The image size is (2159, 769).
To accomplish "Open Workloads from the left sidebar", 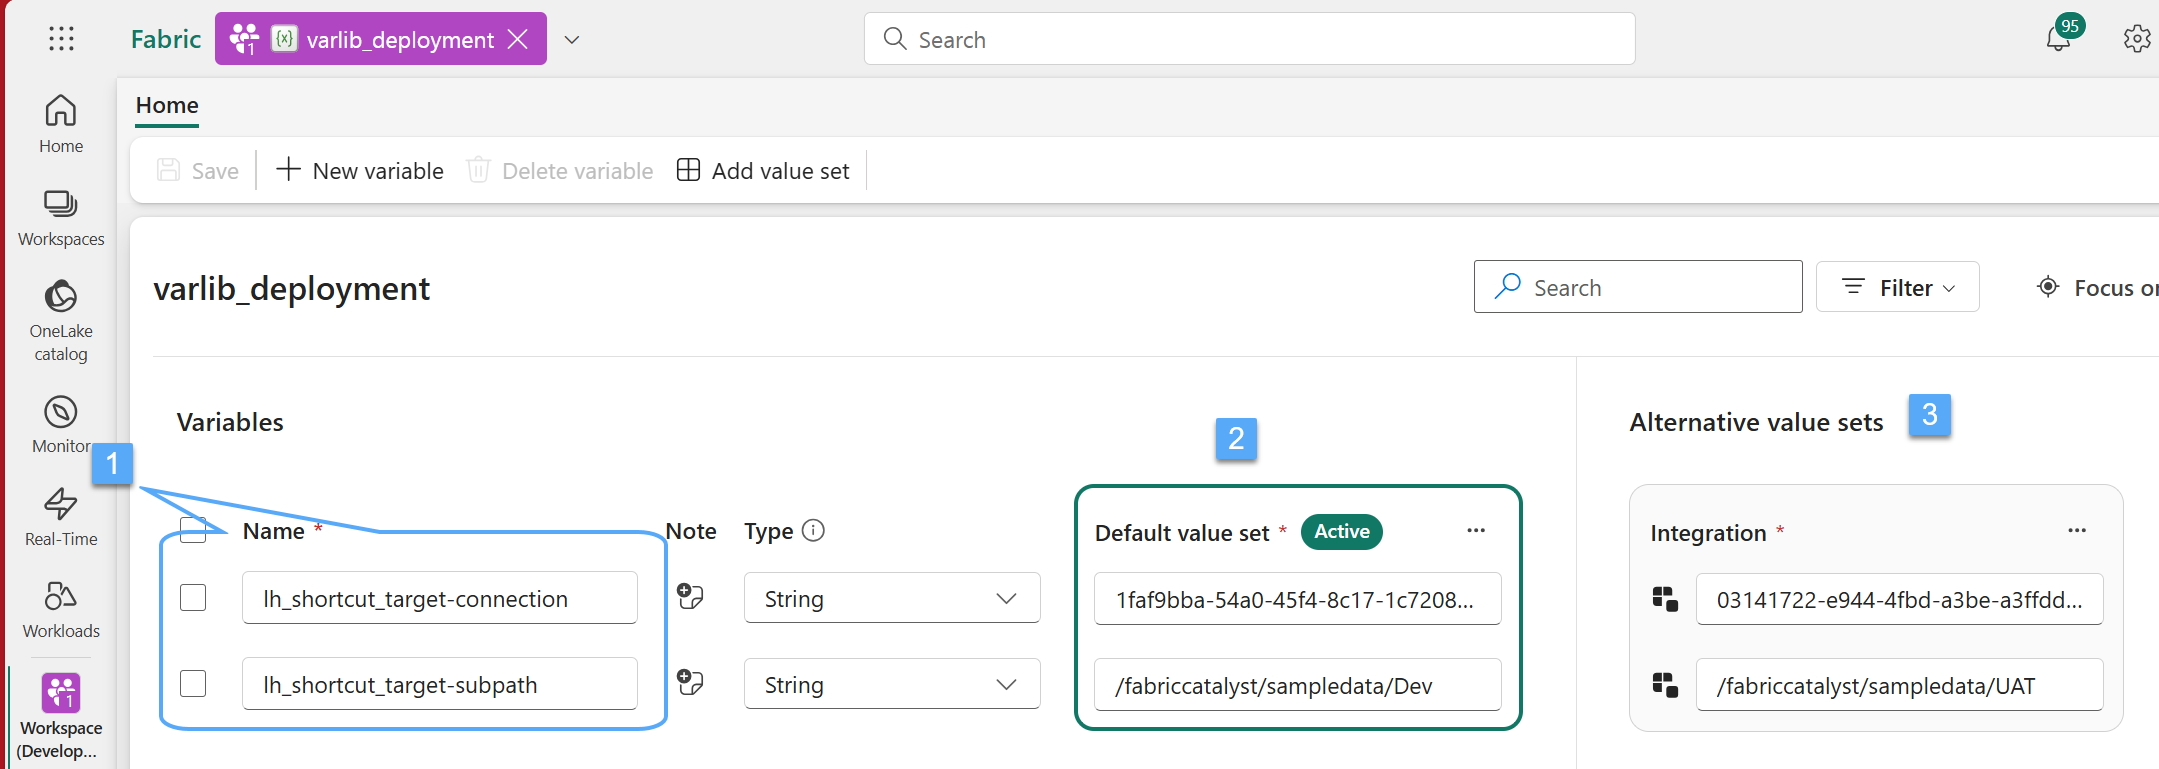I will pos(61,608).
